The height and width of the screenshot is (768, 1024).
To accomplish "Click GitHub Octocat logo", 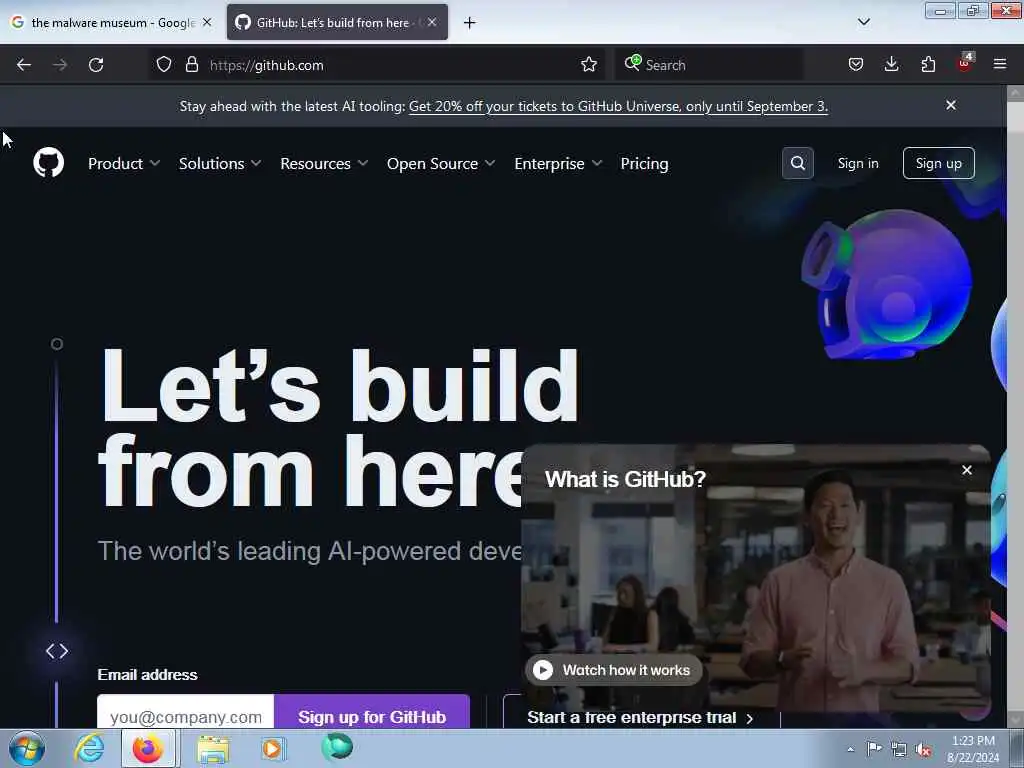I will pyautogui.click(x=48, y=163).
